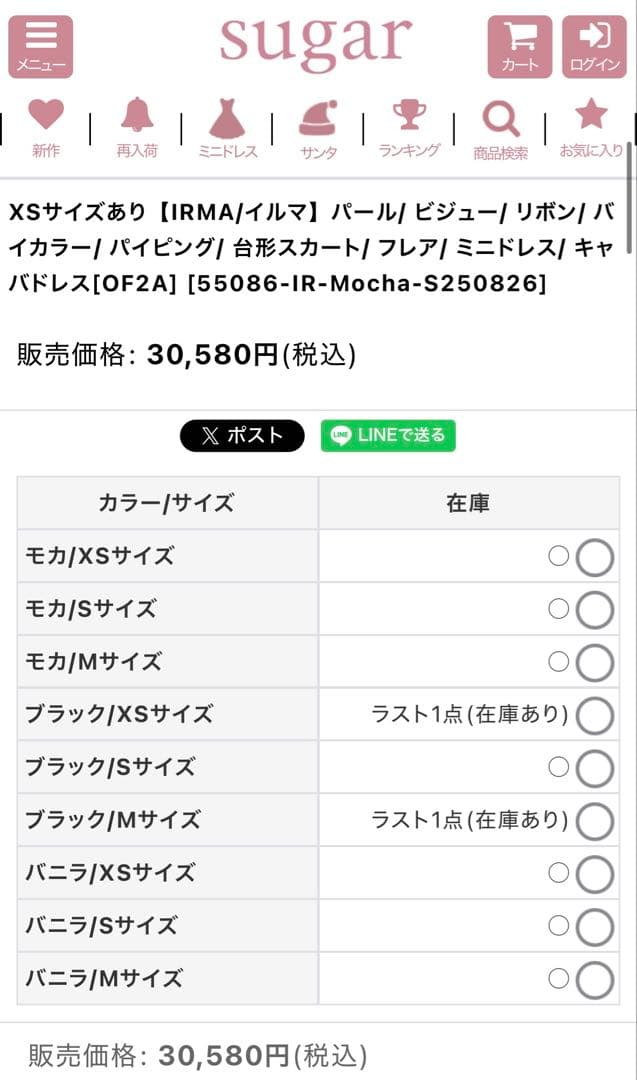Share product via X ポスト button

241,436
